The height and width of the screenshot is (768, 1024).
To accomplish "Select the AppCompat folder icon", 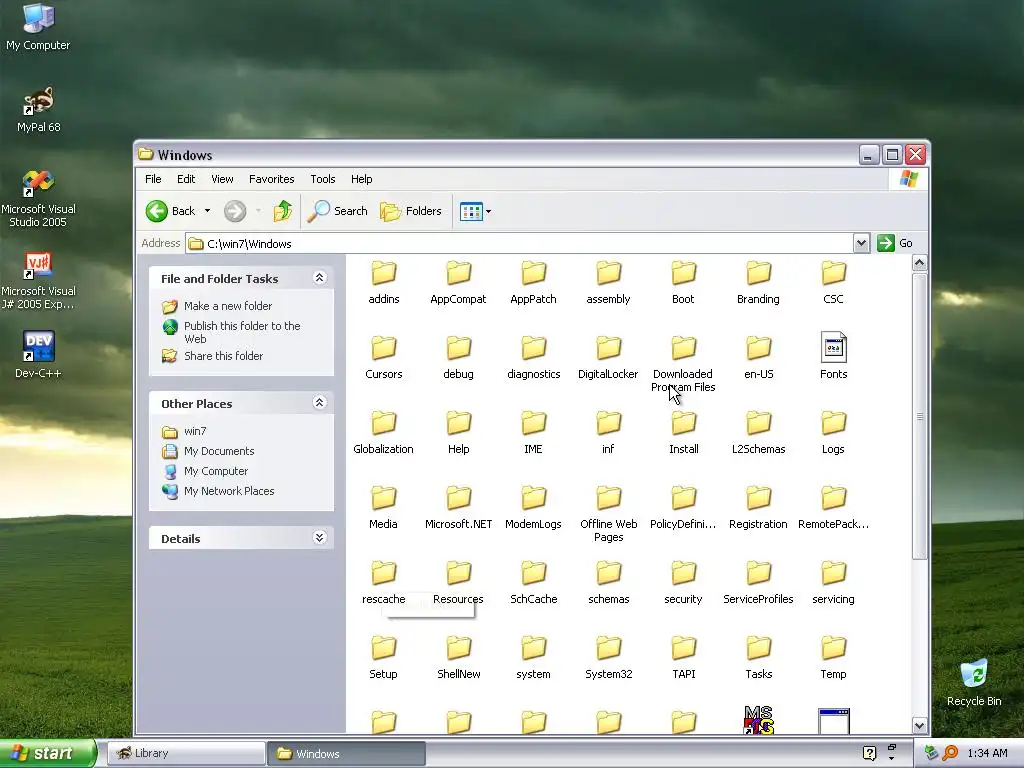I will coord(458,273).
